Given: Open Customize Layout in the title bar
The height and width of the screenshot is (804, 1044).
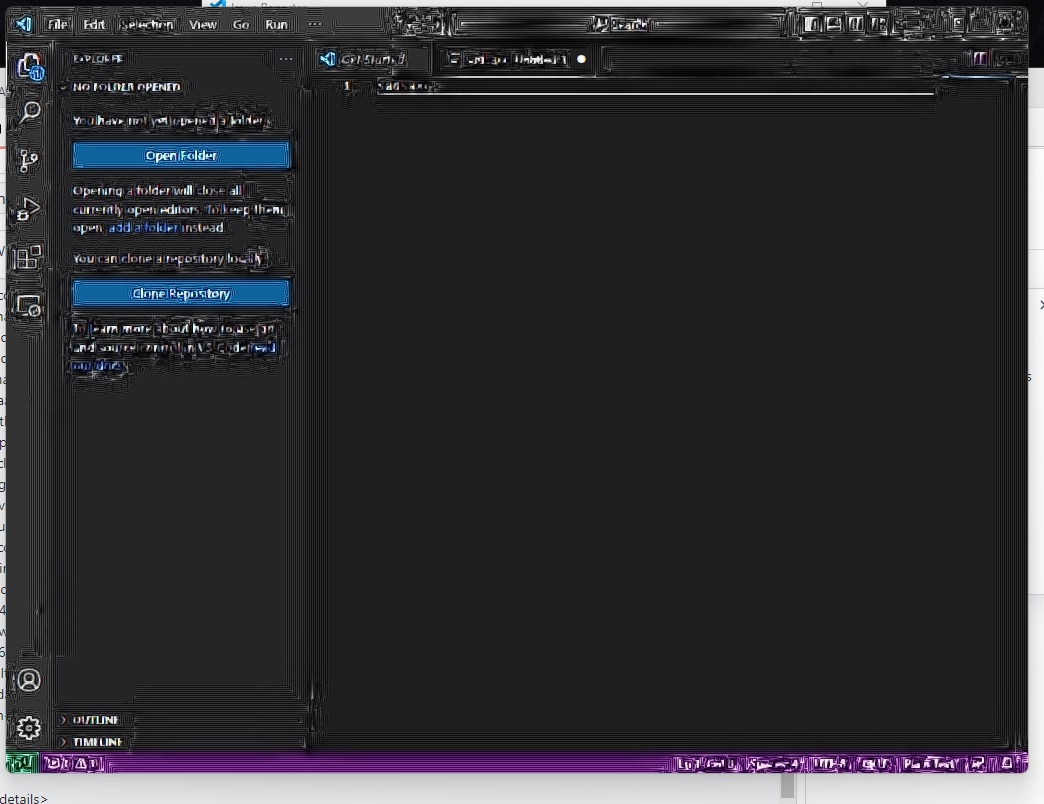Looking at the screenshot, I should [880, 25].
